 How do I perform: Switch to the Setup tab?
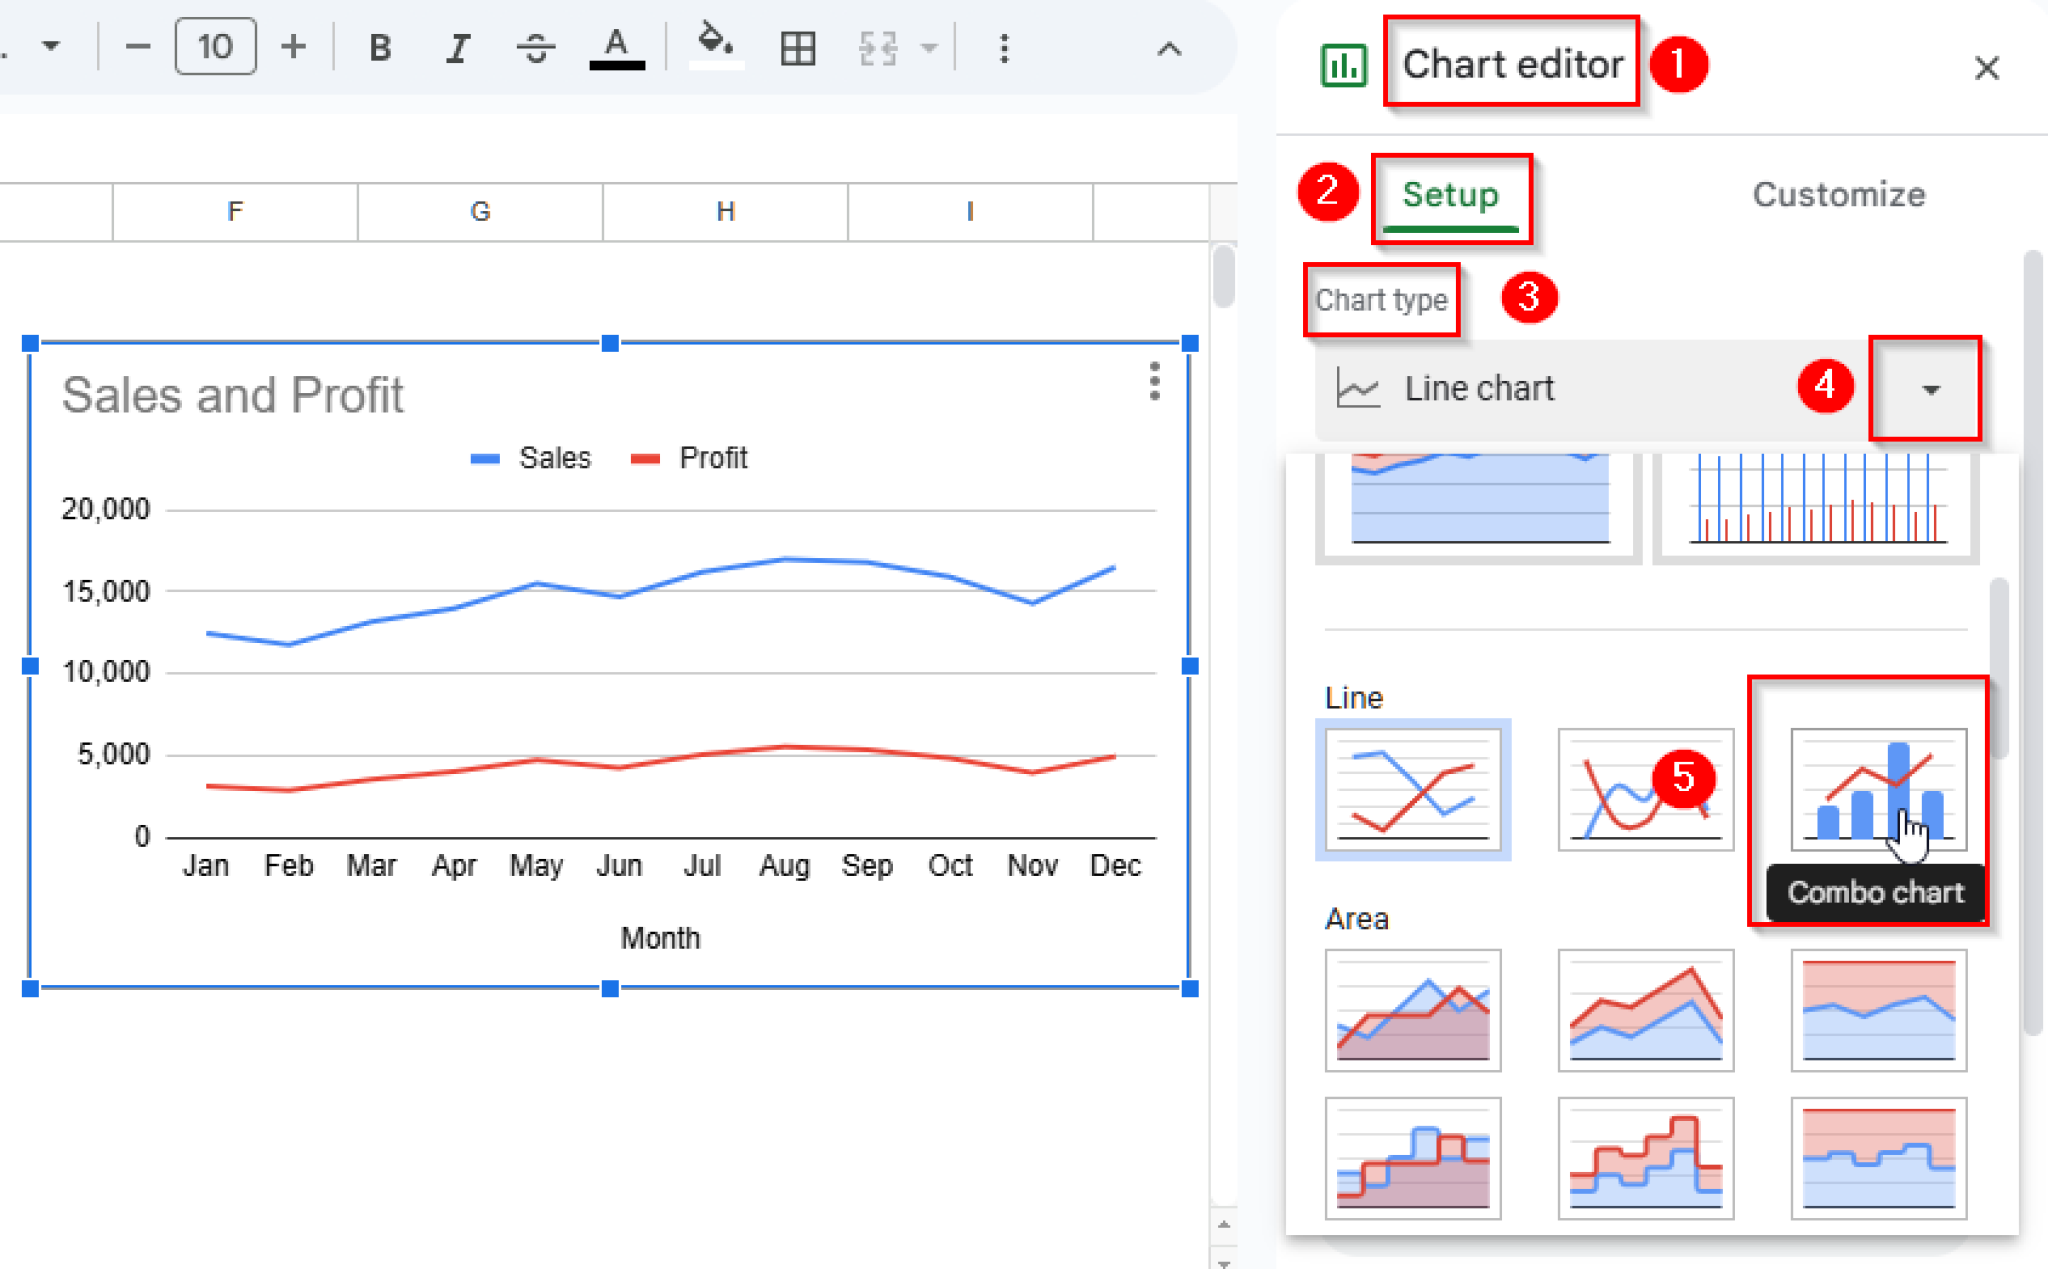1451,195
